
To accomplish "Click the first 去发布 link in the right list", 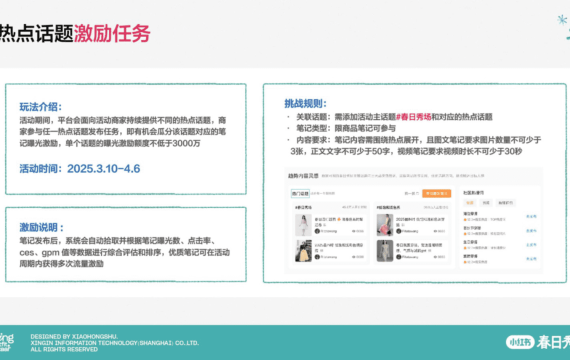I will [531, 216].
